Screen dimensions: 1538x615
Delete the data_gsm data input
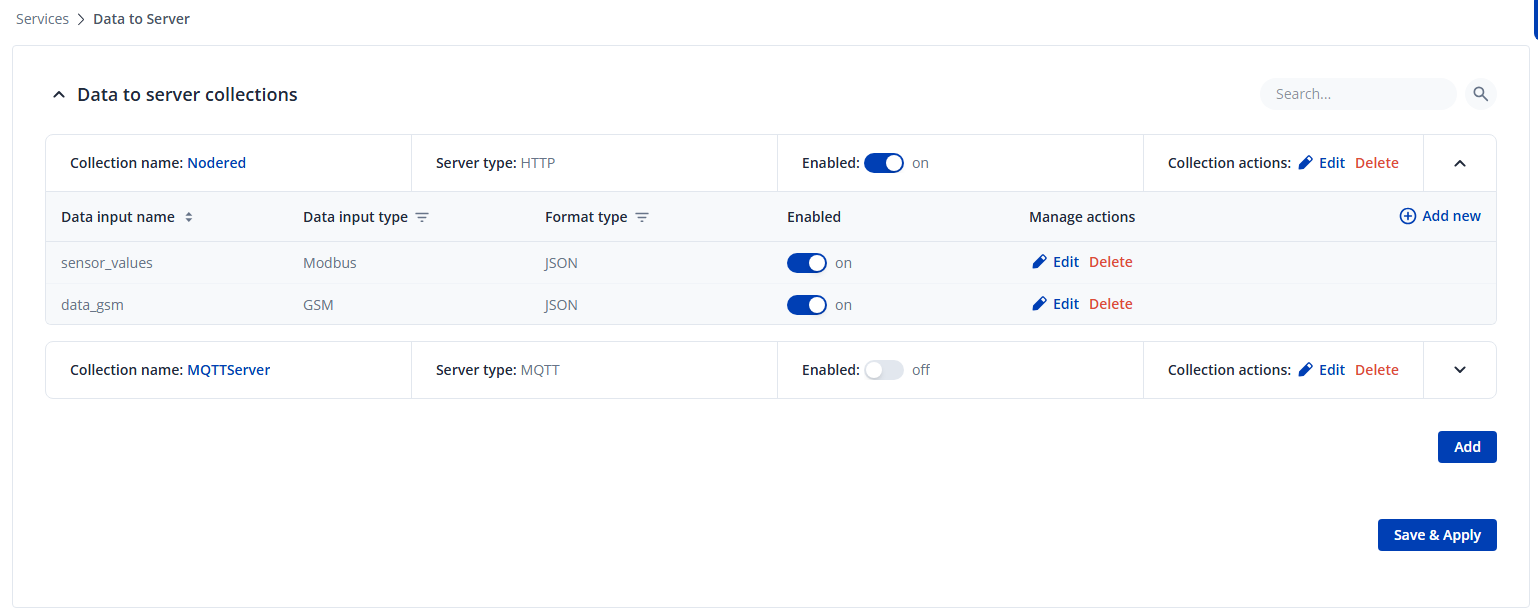coord(1111,304)
